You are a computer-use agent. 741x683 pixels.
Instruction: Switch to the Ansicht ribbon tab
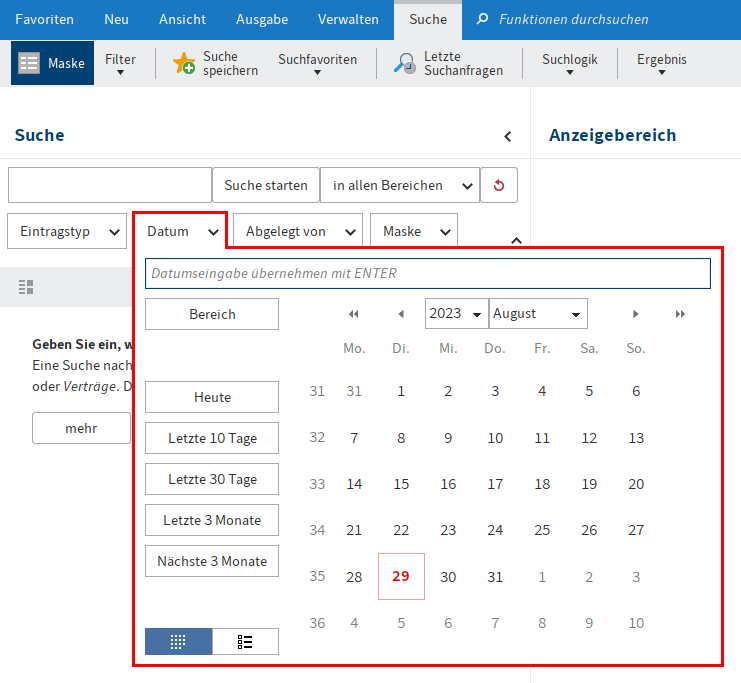[x=182, y=19]
